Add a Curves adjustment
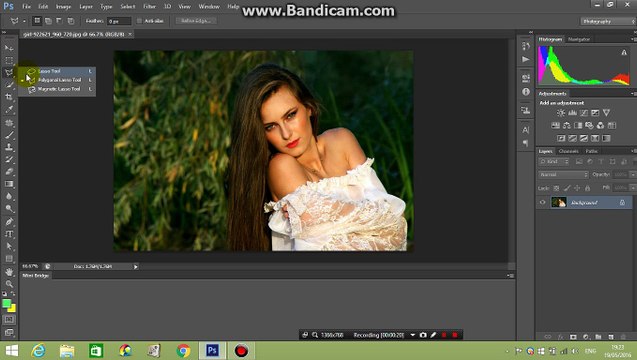Viewport: 637px width, 360px height. pos(584,113)
